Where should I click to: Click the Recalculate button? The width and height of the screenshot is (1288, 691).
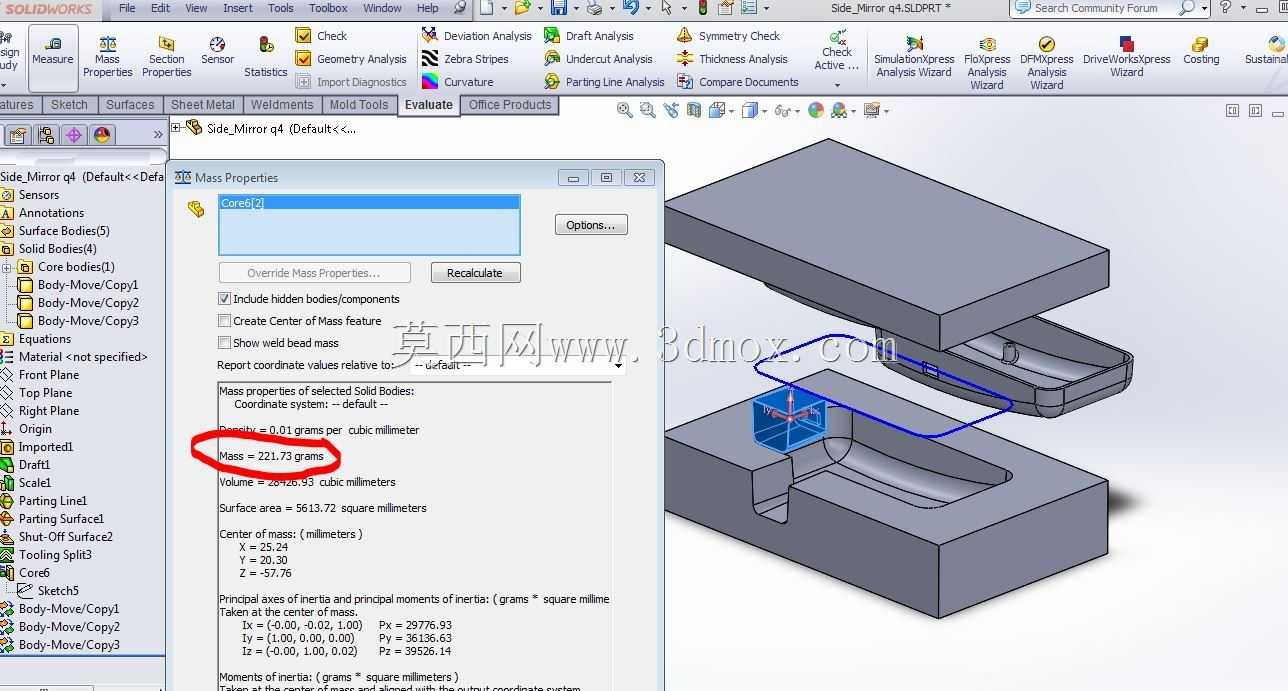click(x=475, y=273)
